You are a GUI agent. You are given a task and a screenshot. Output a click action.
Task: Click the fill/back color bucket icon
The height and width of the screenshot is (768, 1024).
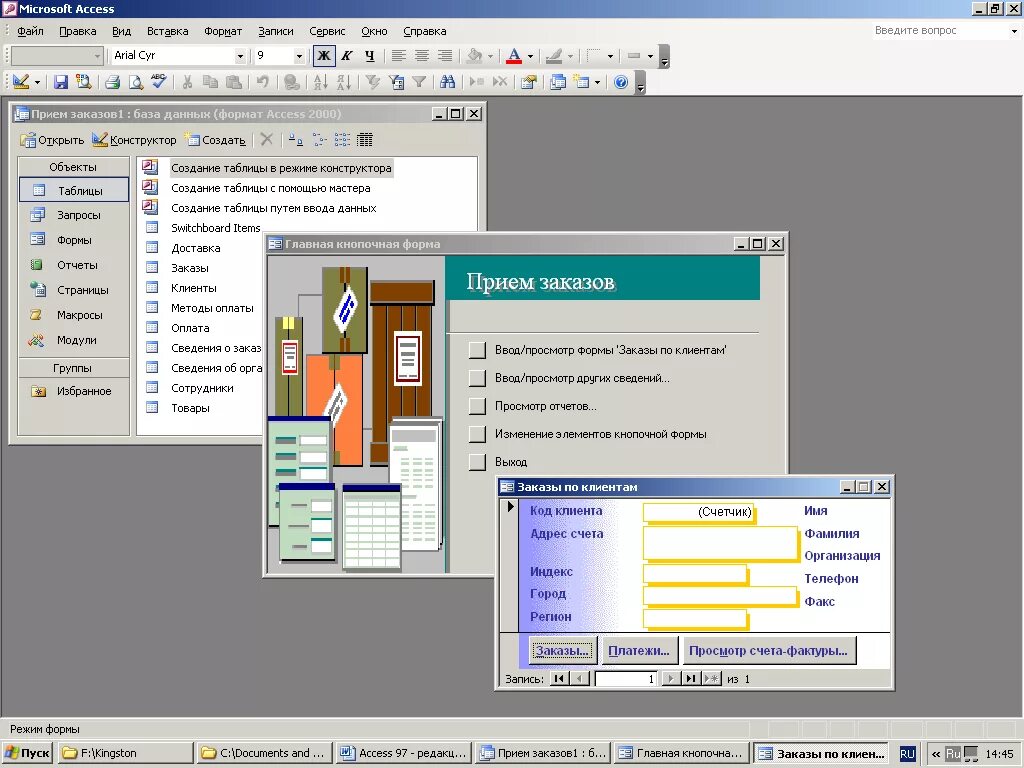pyautogui.click(x=475, y=56)
